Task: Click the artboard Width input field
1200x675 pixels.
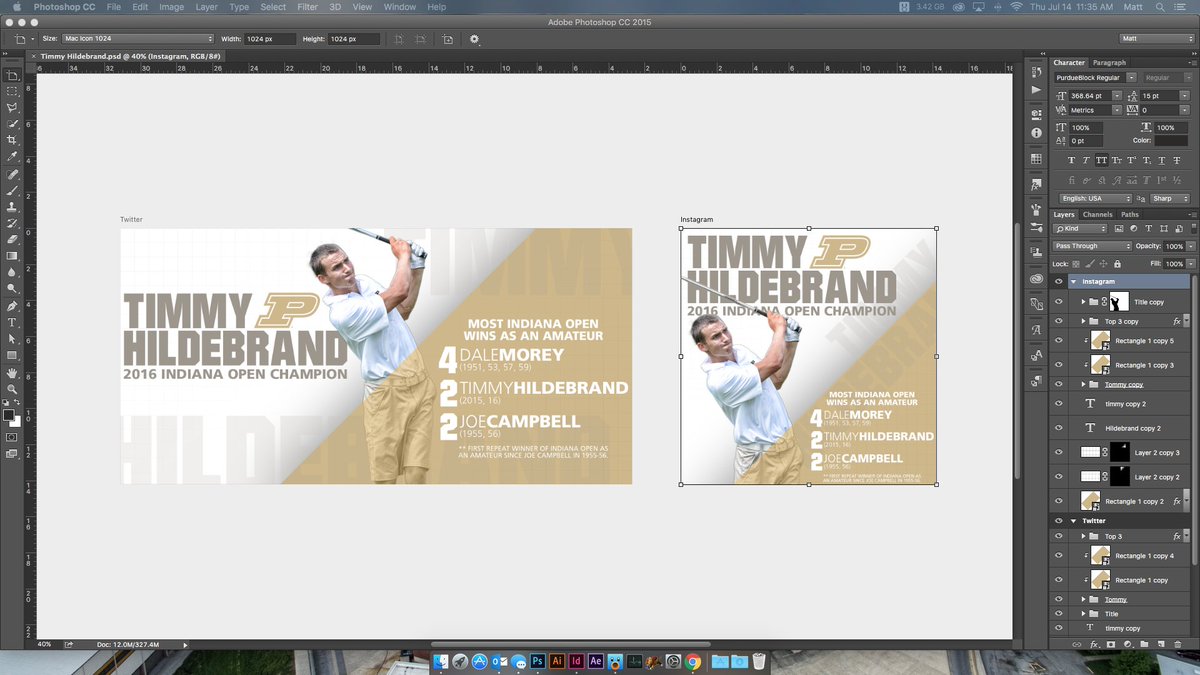Action: pos(271,39)
